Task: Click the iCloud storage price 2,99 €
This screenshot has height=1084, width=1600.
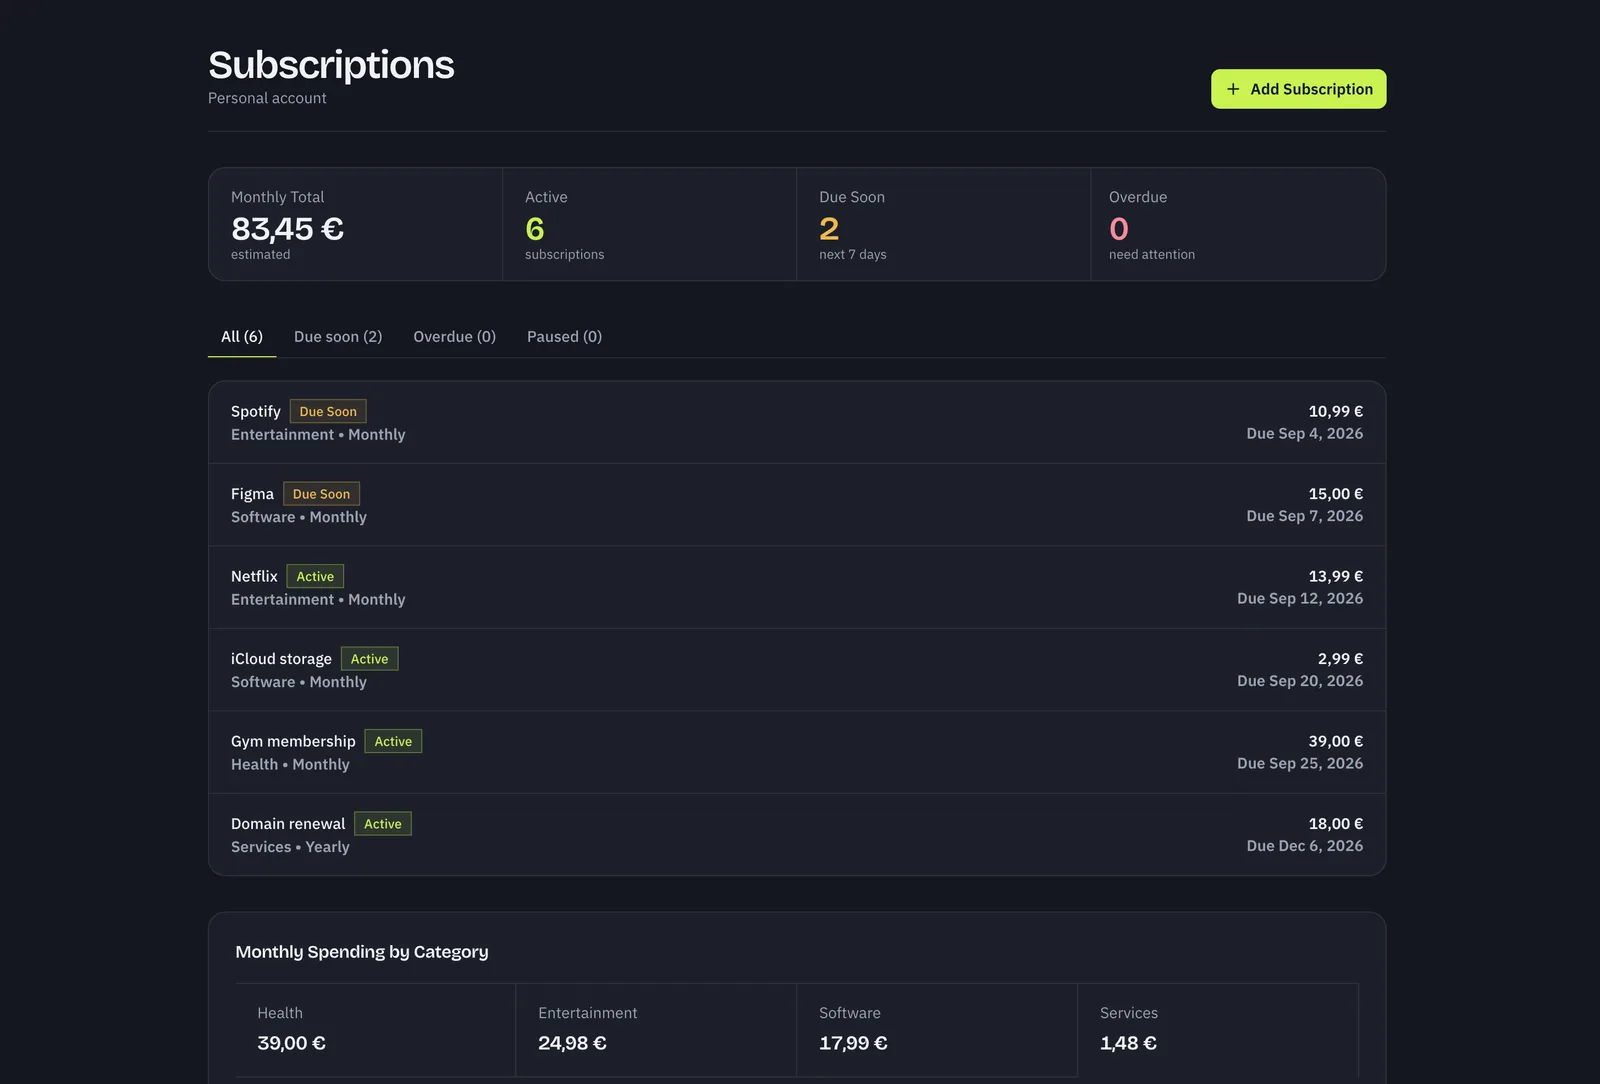Action: (x=1340, y=659)
